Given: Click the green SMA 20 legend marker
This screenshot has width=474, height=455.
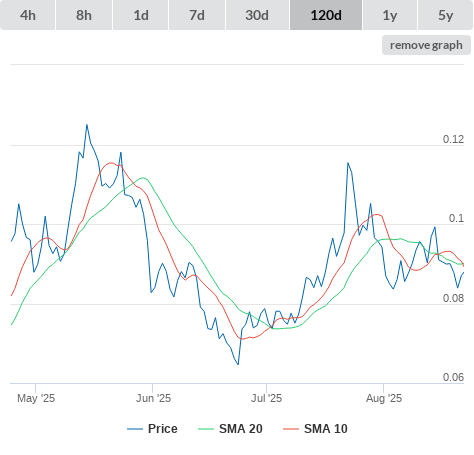Looking at the screenshot, I should pos(206,429).
